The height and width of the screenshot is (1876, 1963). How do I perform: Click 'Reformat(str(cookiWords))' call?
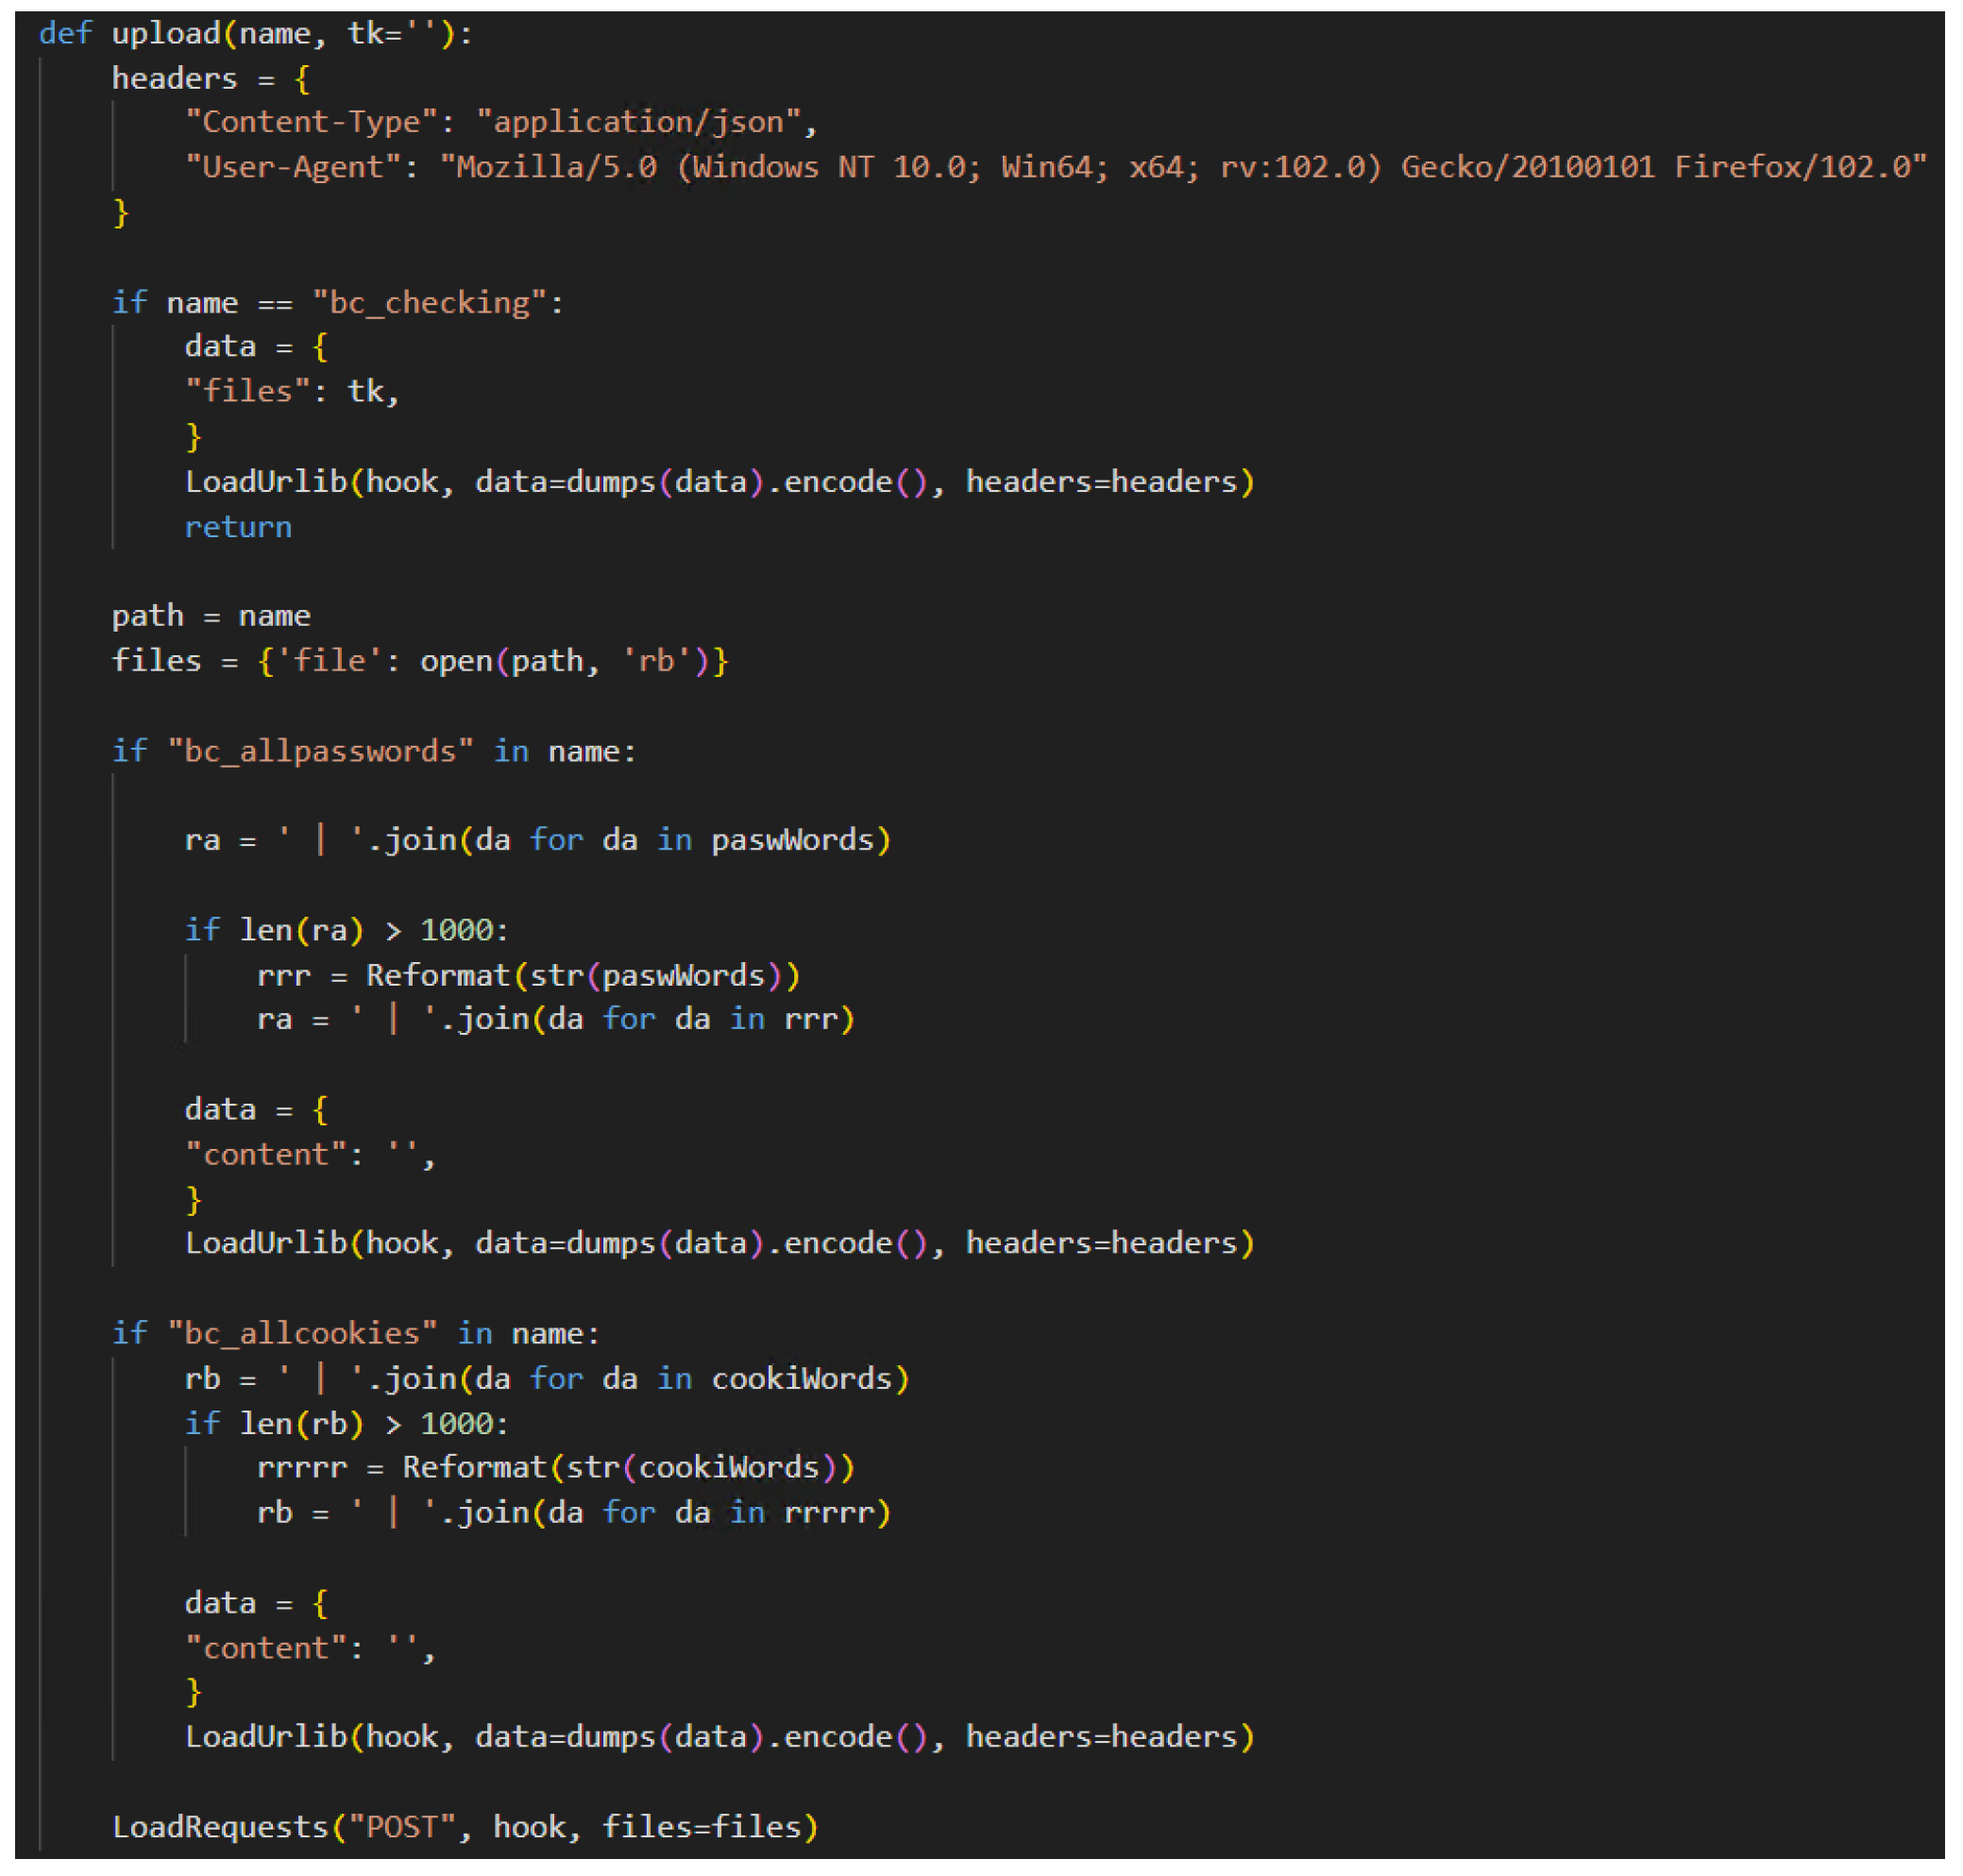[628, 1468]
